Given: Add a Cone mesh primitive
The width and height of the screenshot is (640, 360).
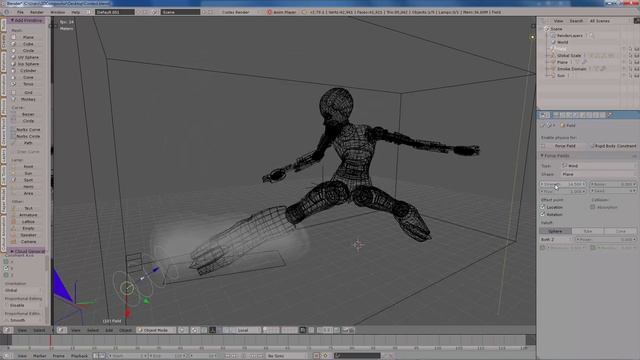Looking at the screenshot, I should (28, 77).
